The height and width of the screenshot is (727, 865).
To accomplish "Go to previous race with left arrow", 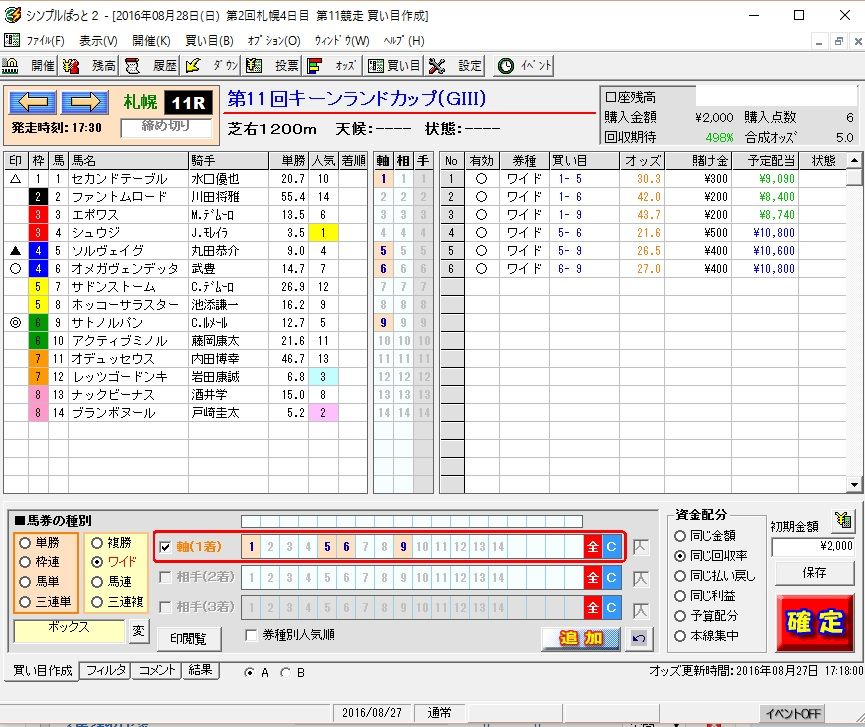I will 33,101.
